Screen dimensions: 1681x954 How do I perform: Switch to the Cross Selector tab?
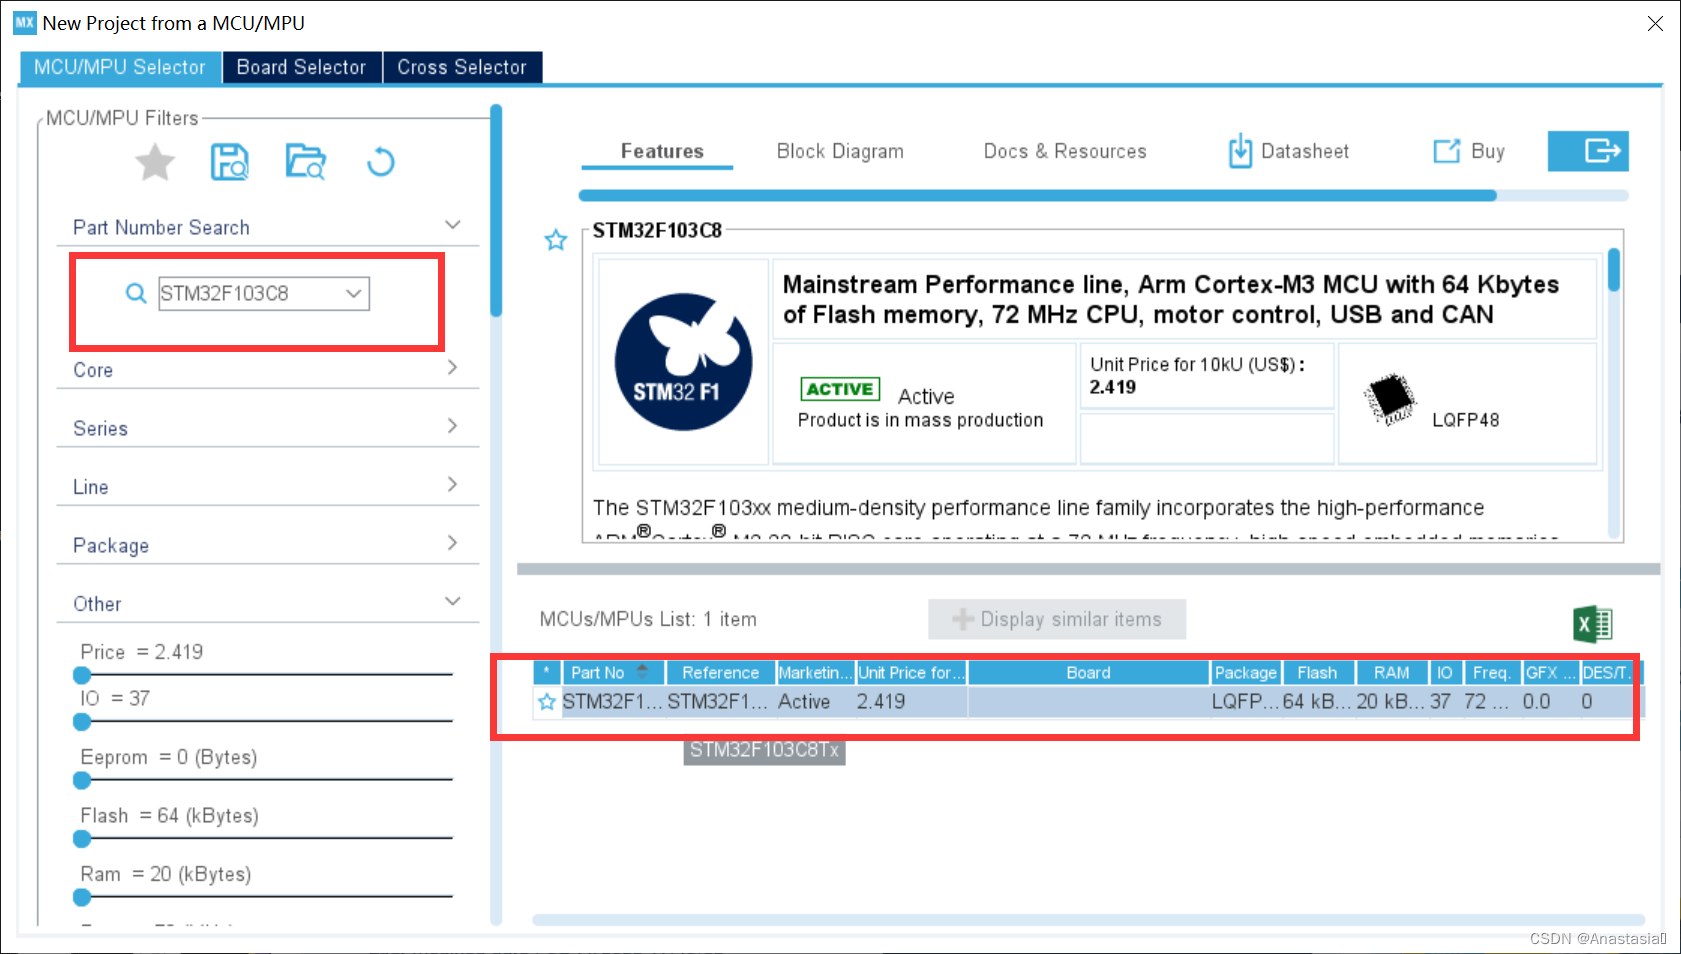click(x=462, y=67)
